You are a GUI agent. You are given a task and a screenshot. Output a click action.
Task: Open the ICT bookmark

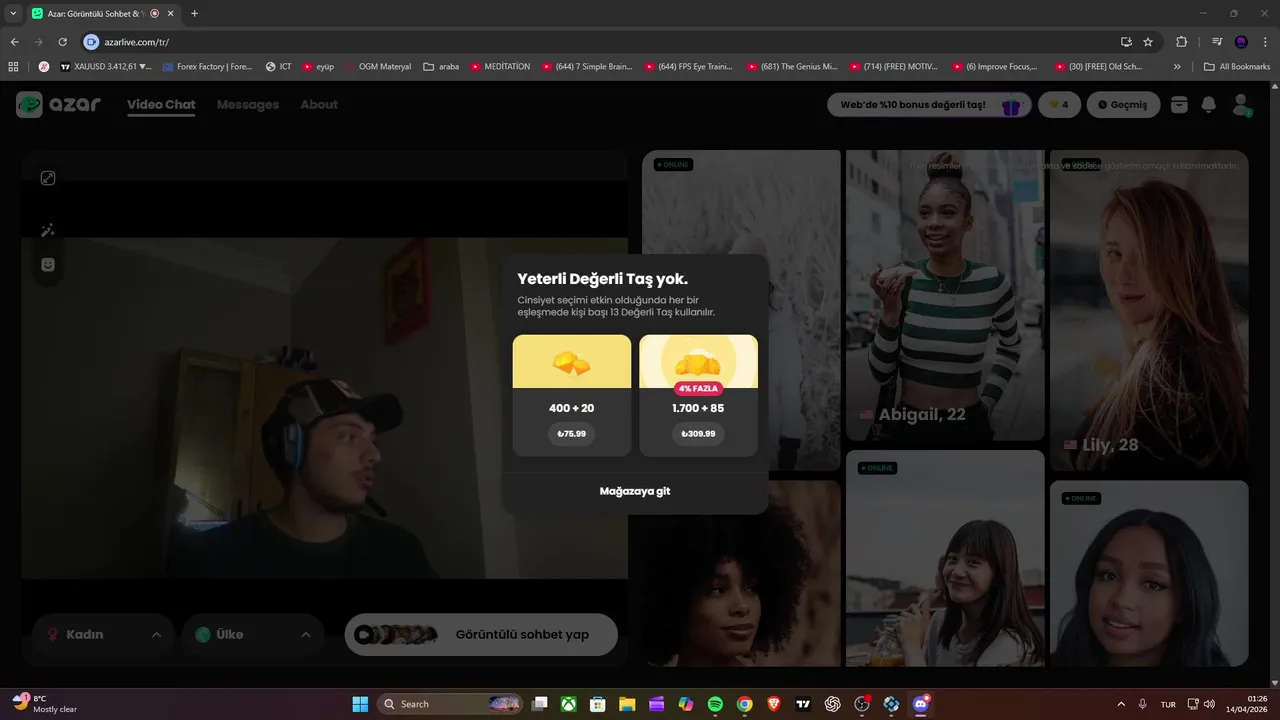(x=279, y=67)
